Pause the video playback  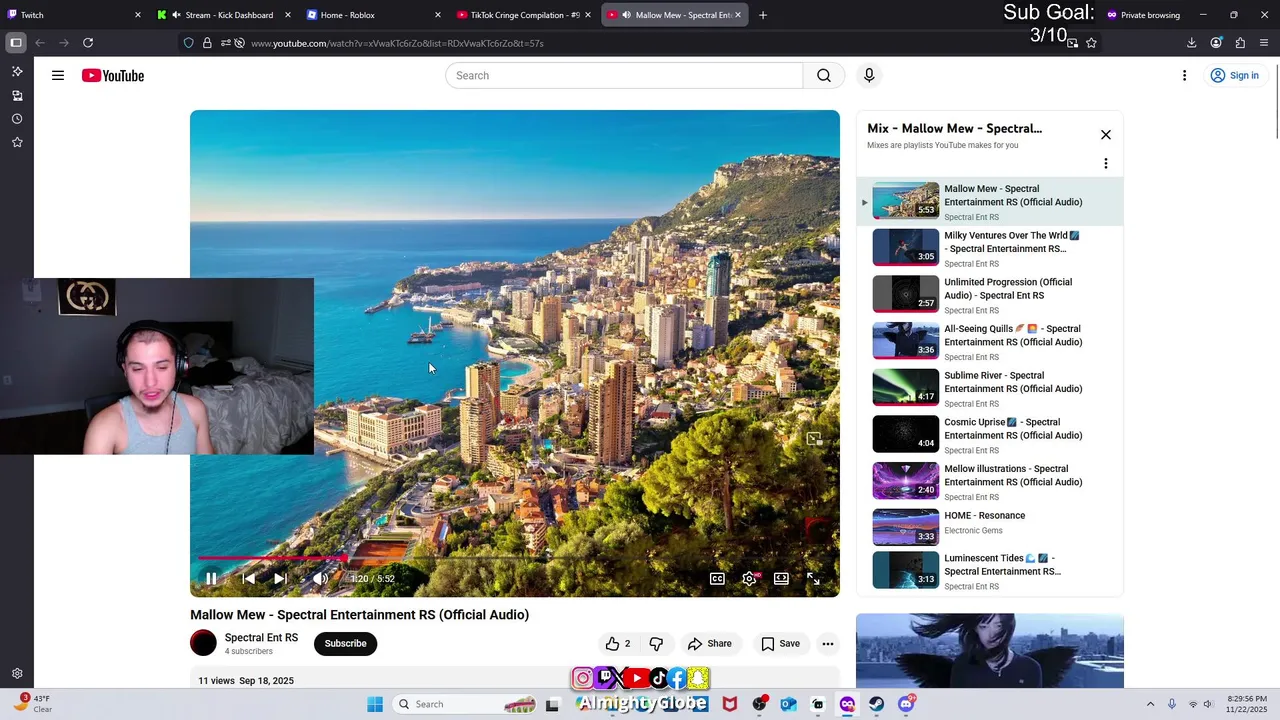[211, 579]
